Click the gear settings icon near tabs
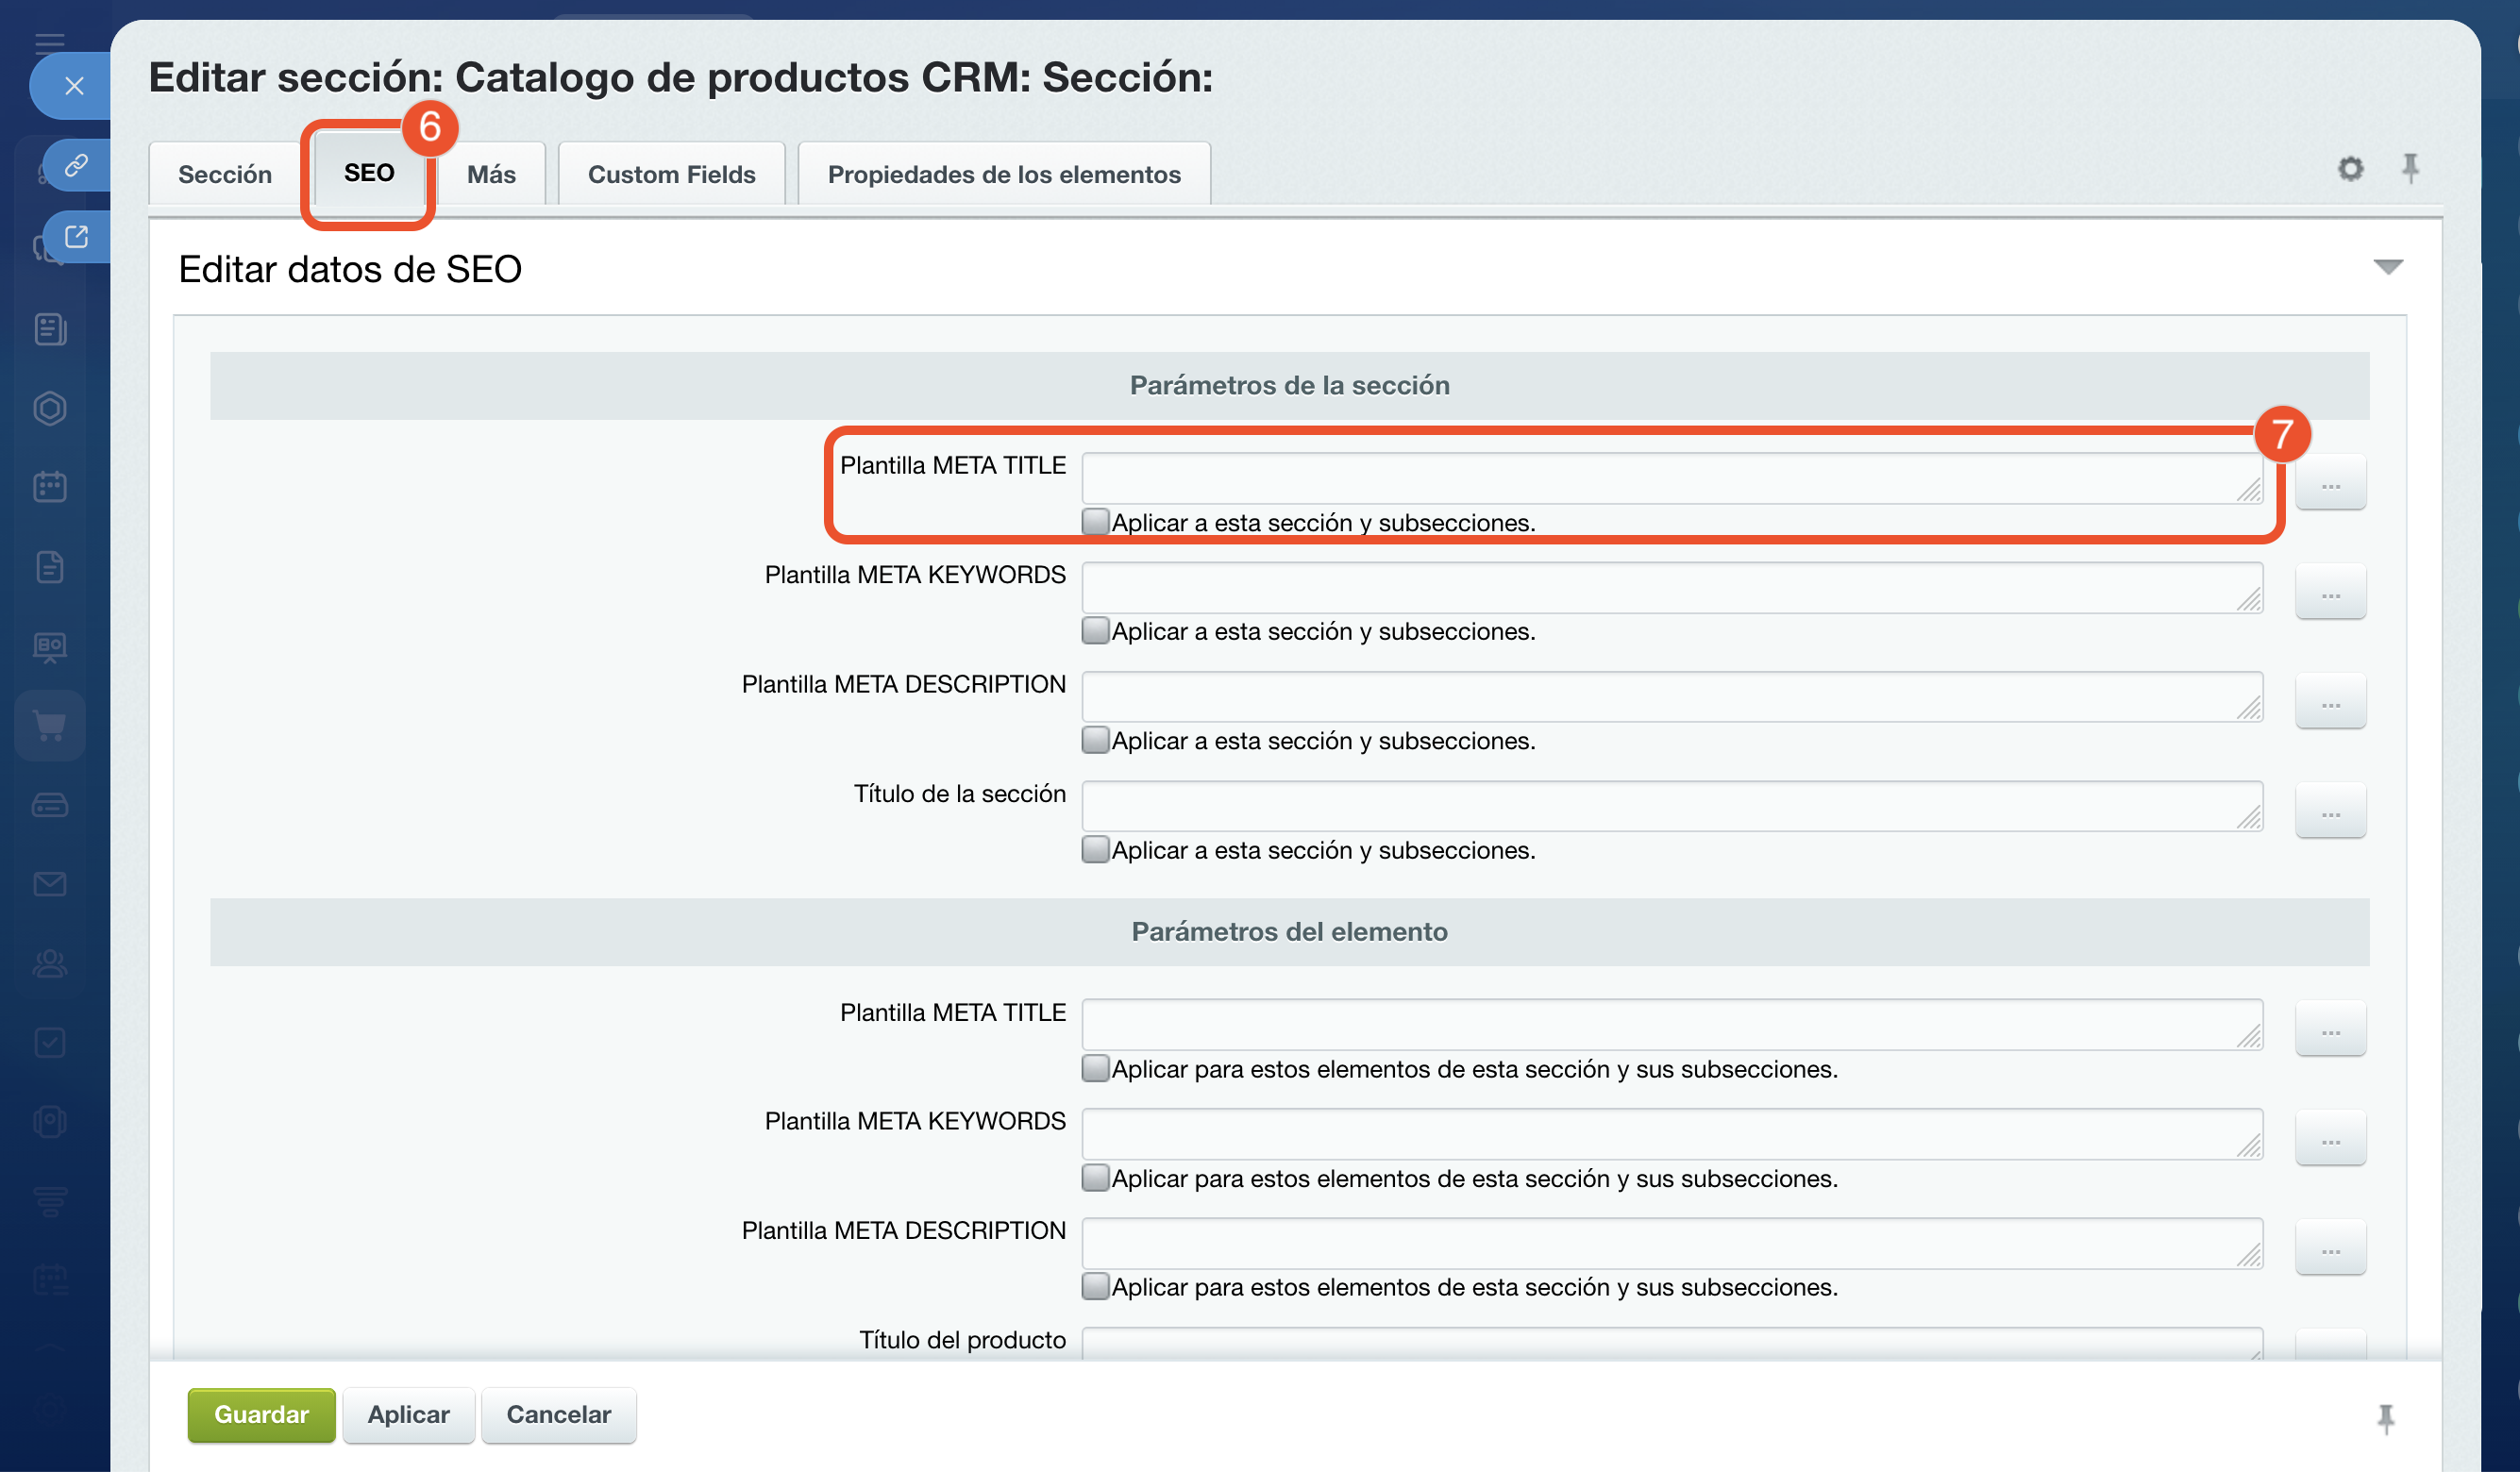This screenshot has width=2520, height=1472. pos(2350,168)
